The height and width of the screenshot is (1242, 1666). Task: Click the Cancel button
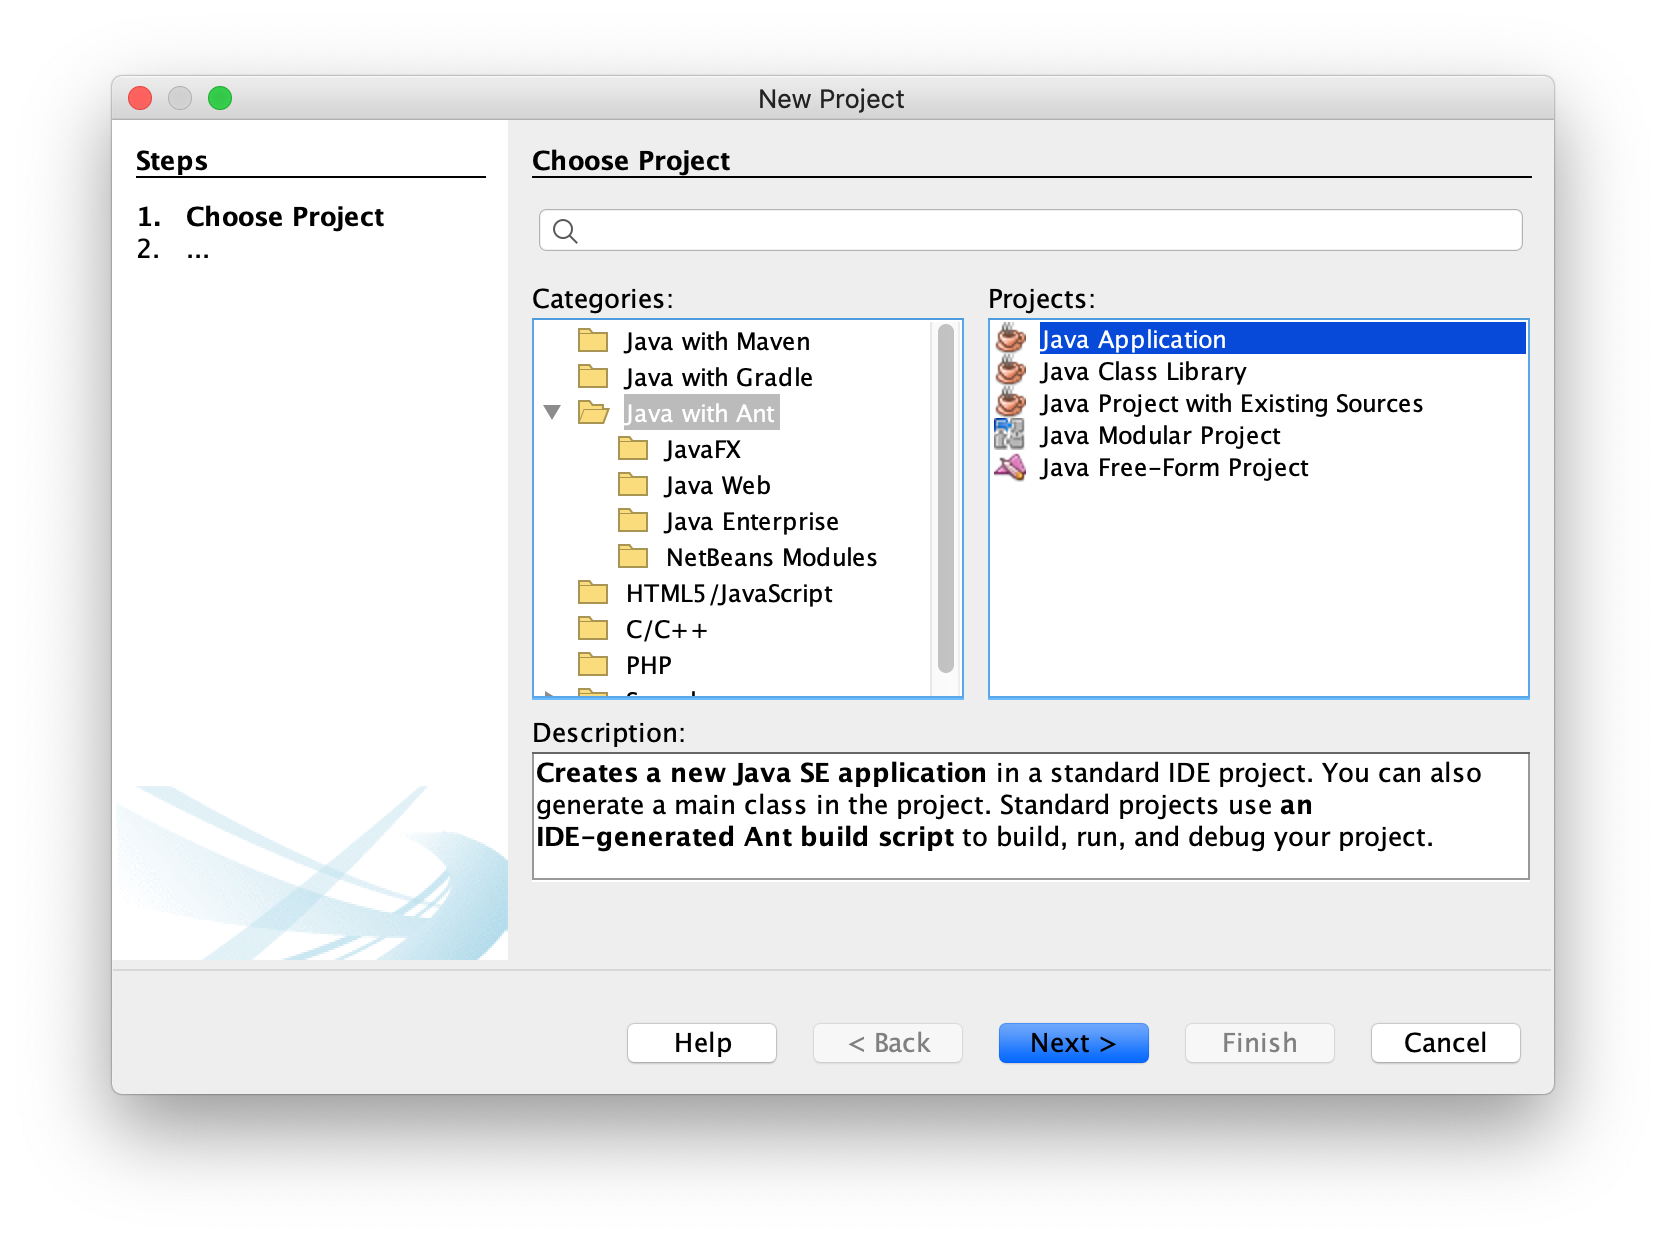pos(1446,1043)
